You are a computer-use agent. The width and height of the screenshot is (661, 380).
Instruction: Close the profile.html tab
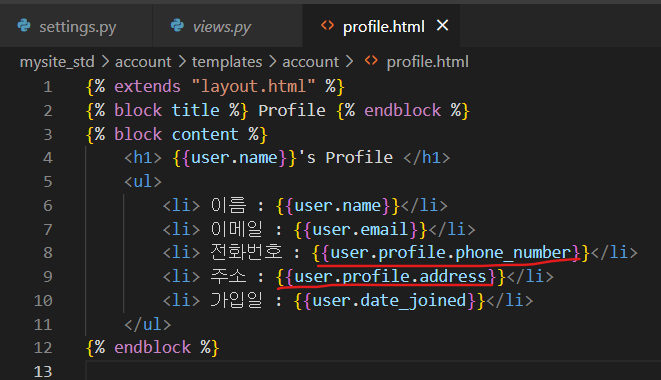click(443, 26)
